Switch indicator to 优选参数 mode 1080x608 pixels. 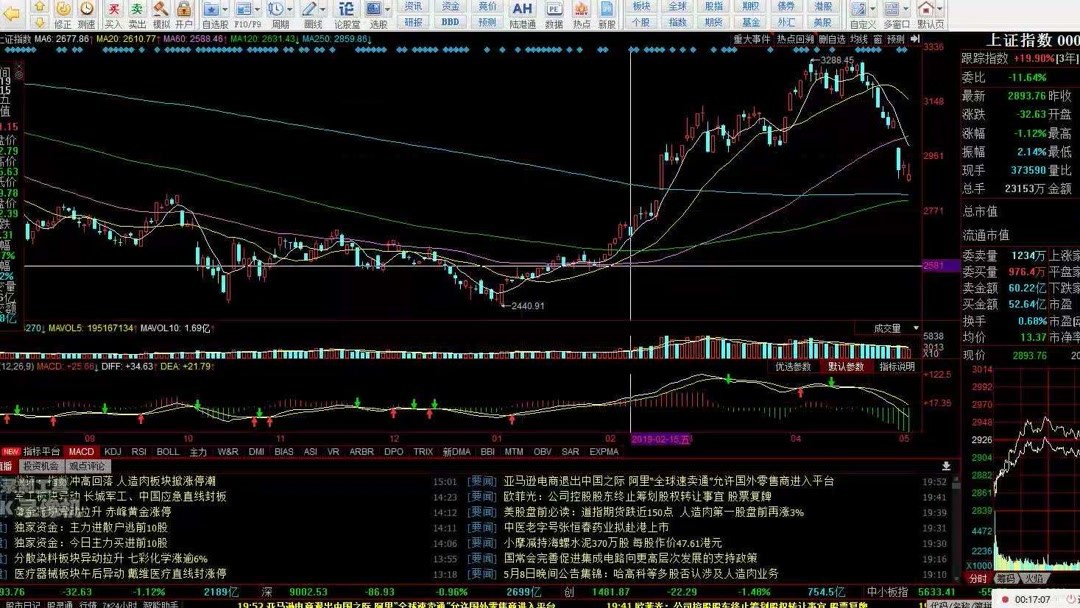tap(794, 366)
